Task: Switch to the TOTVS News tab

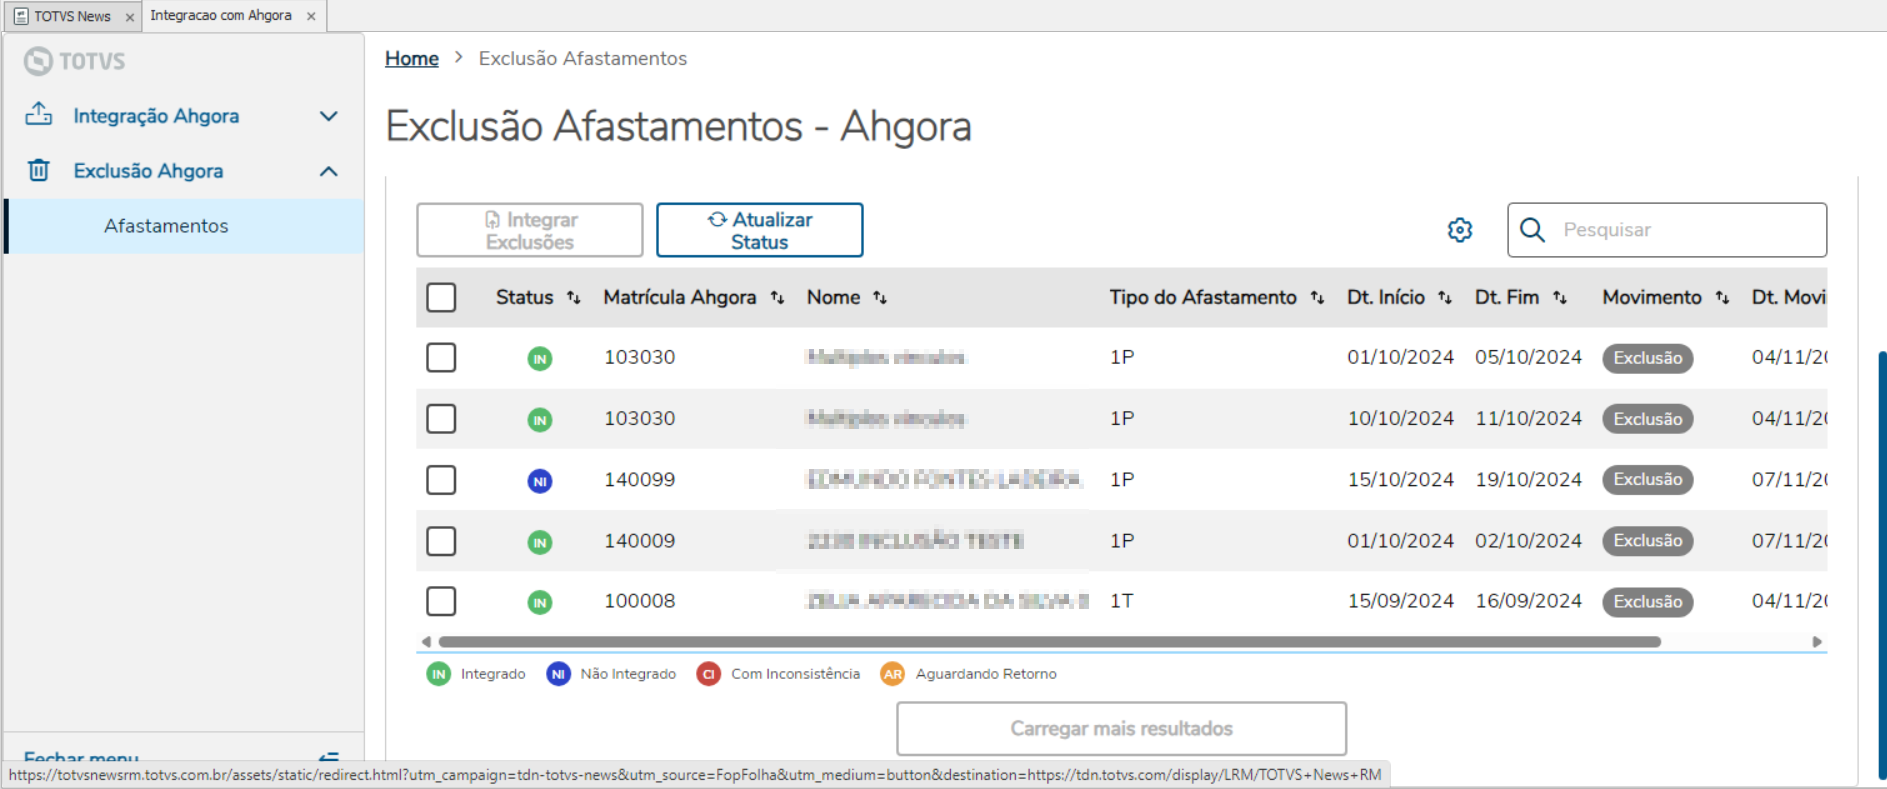Action: 72,16
